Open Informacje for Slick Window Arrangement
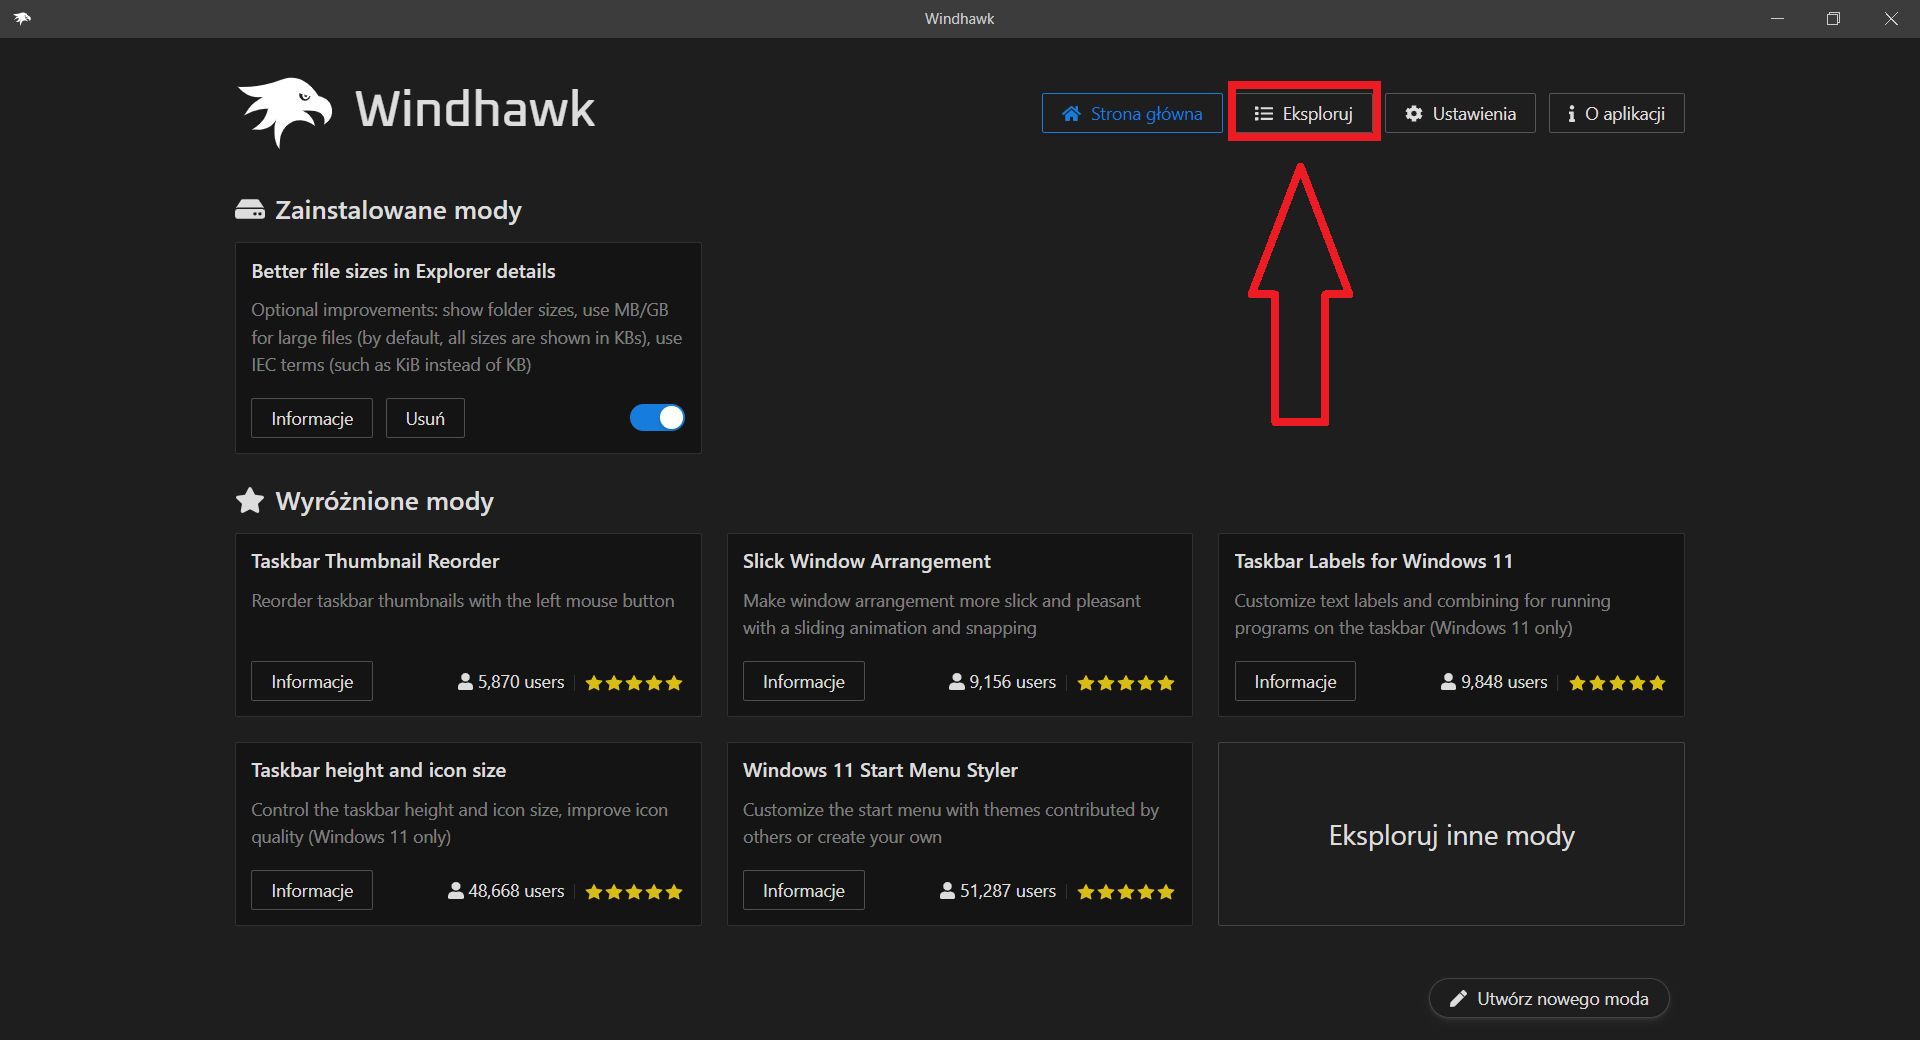Image resolution: width=1920 pixels, height=1040 pixels. point(803,682)
